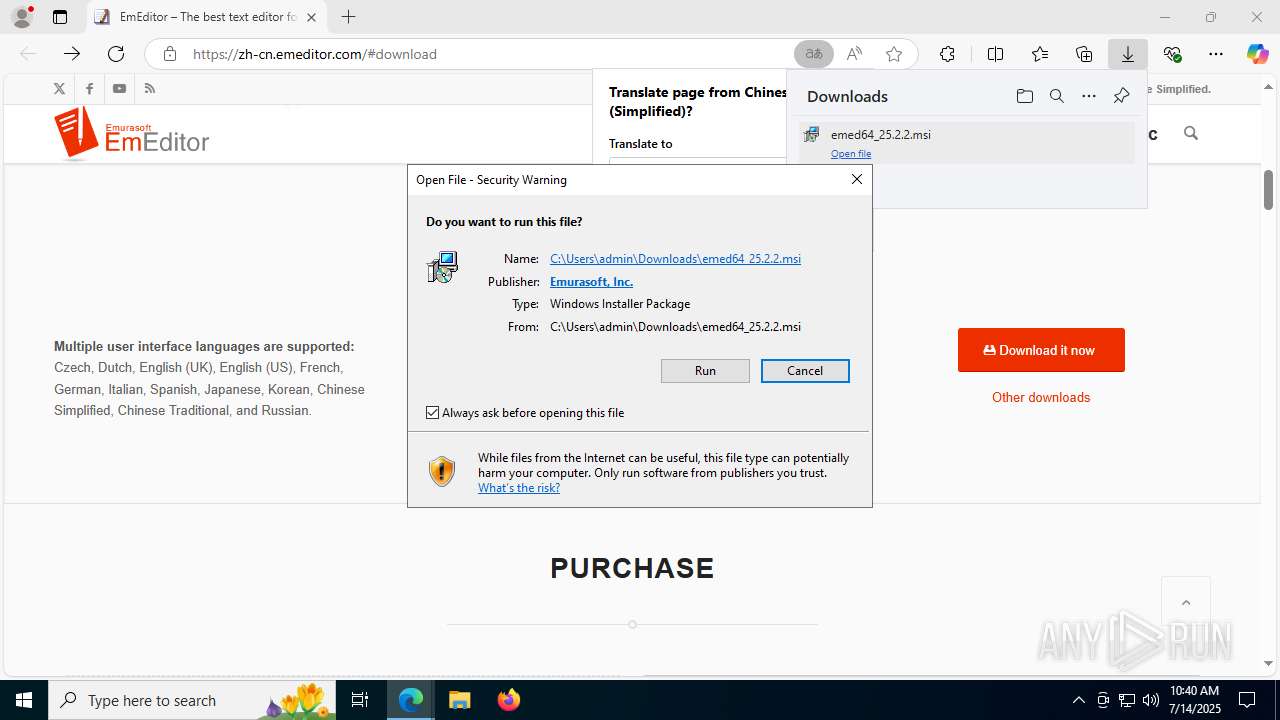The image size is (1280, 720).
Task: Open the RSS feed icon
Action: point(150,88)
